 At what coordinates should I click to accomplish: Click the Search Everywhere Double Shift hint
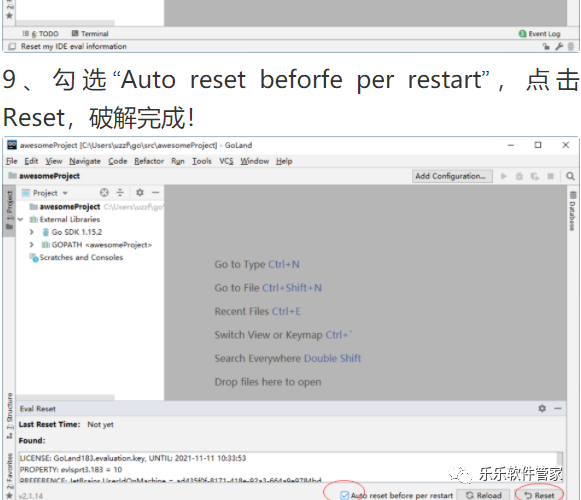288,358
